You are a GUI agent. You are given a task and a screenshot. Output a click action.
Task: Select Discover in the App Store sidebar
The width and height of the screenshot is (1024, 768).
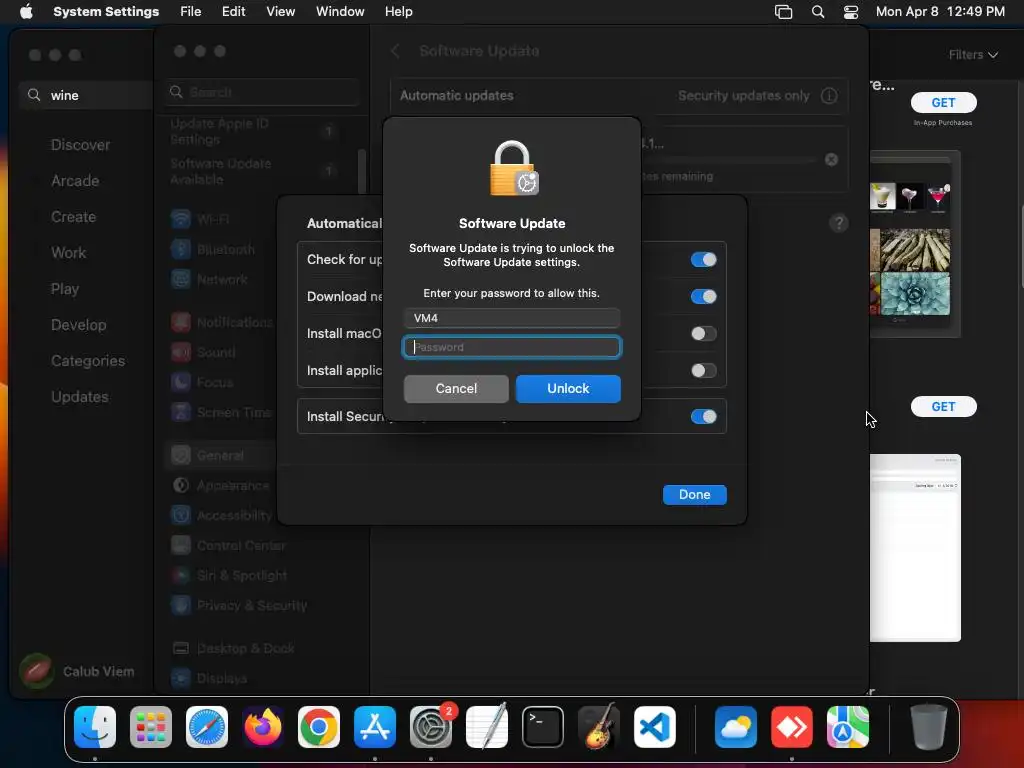pyautogui.click(x=80, y=145)
